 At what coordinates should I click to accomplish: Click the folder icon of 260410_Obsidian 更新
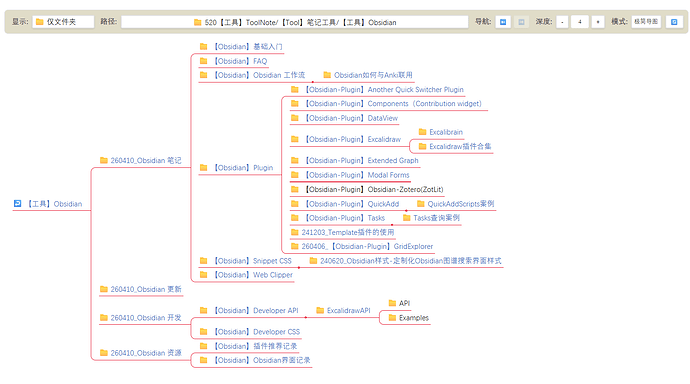coord(104,289)
